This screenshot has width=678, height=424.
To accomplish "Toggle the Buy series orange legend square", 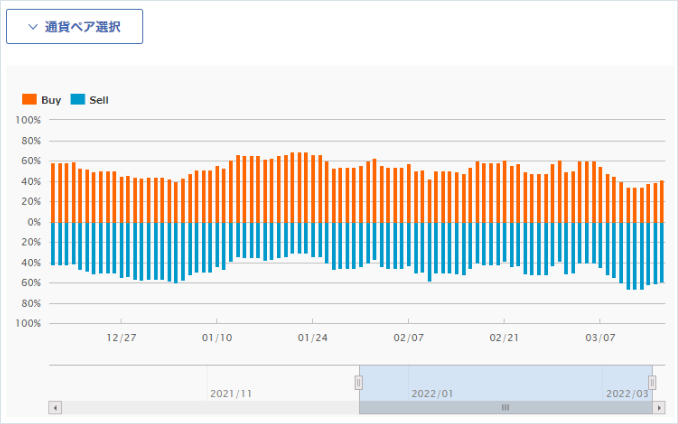I will point(29,100).
